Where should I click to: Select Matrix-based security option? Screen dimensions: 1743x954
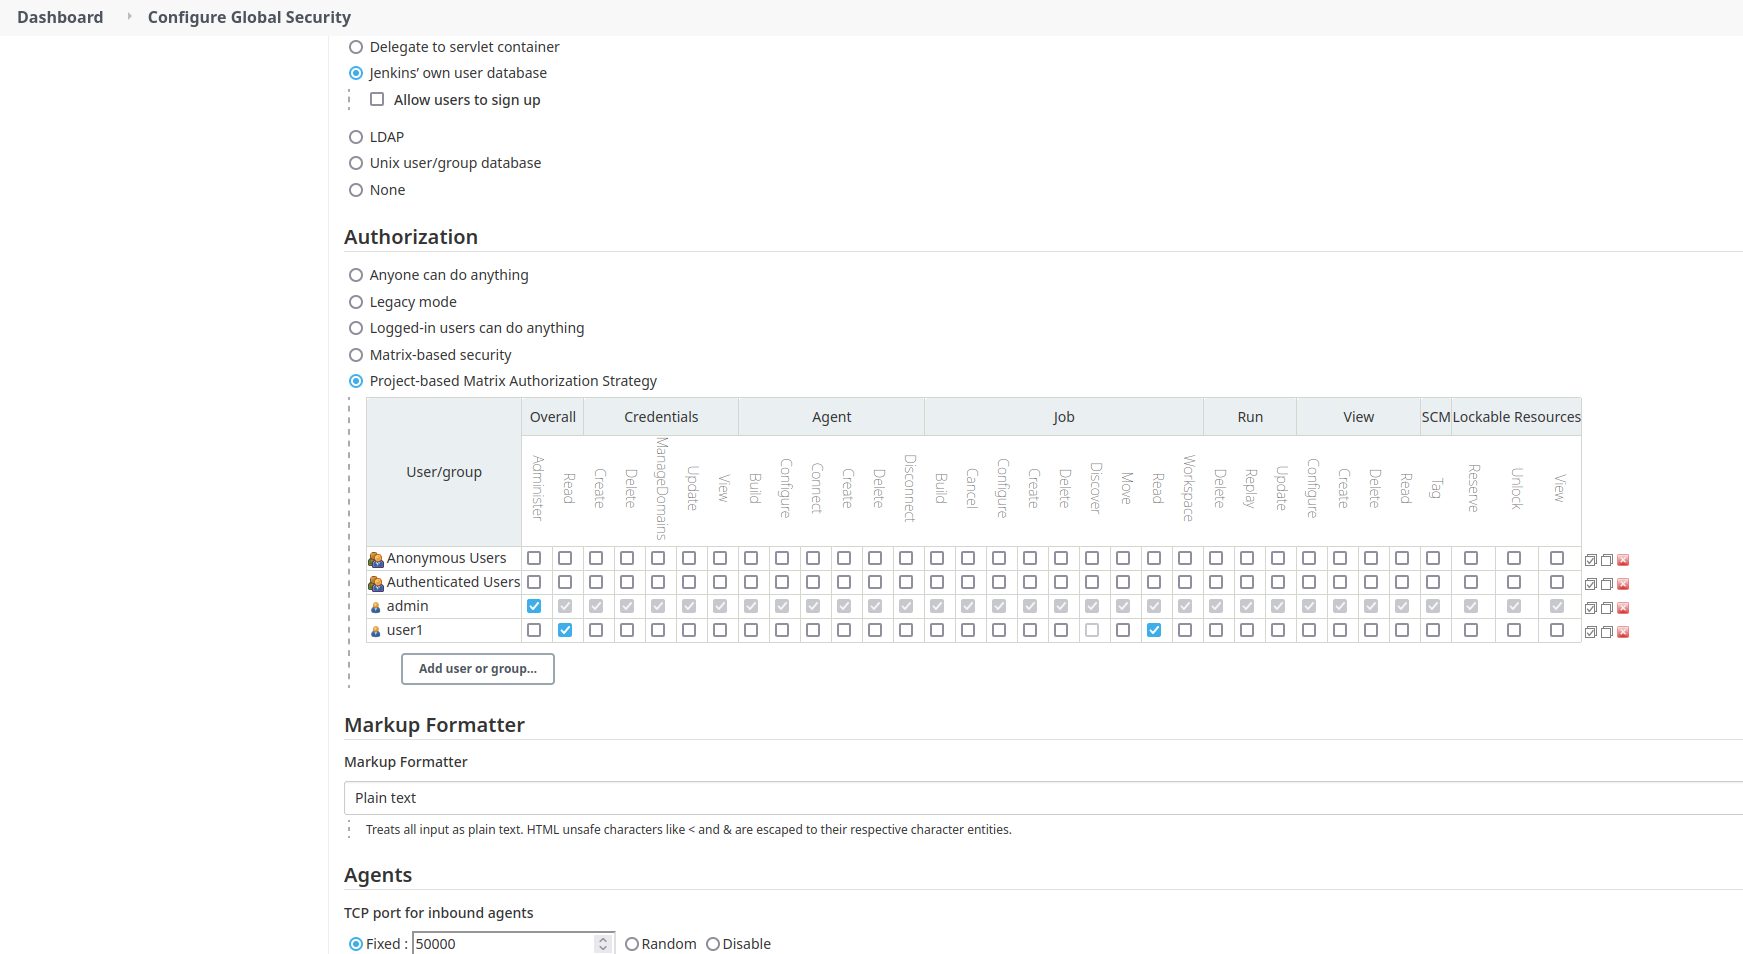point(356,355)
